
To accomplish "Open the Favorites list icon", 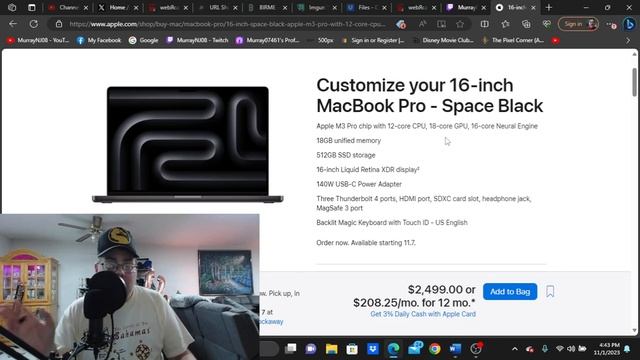I will tap(505, 24).
